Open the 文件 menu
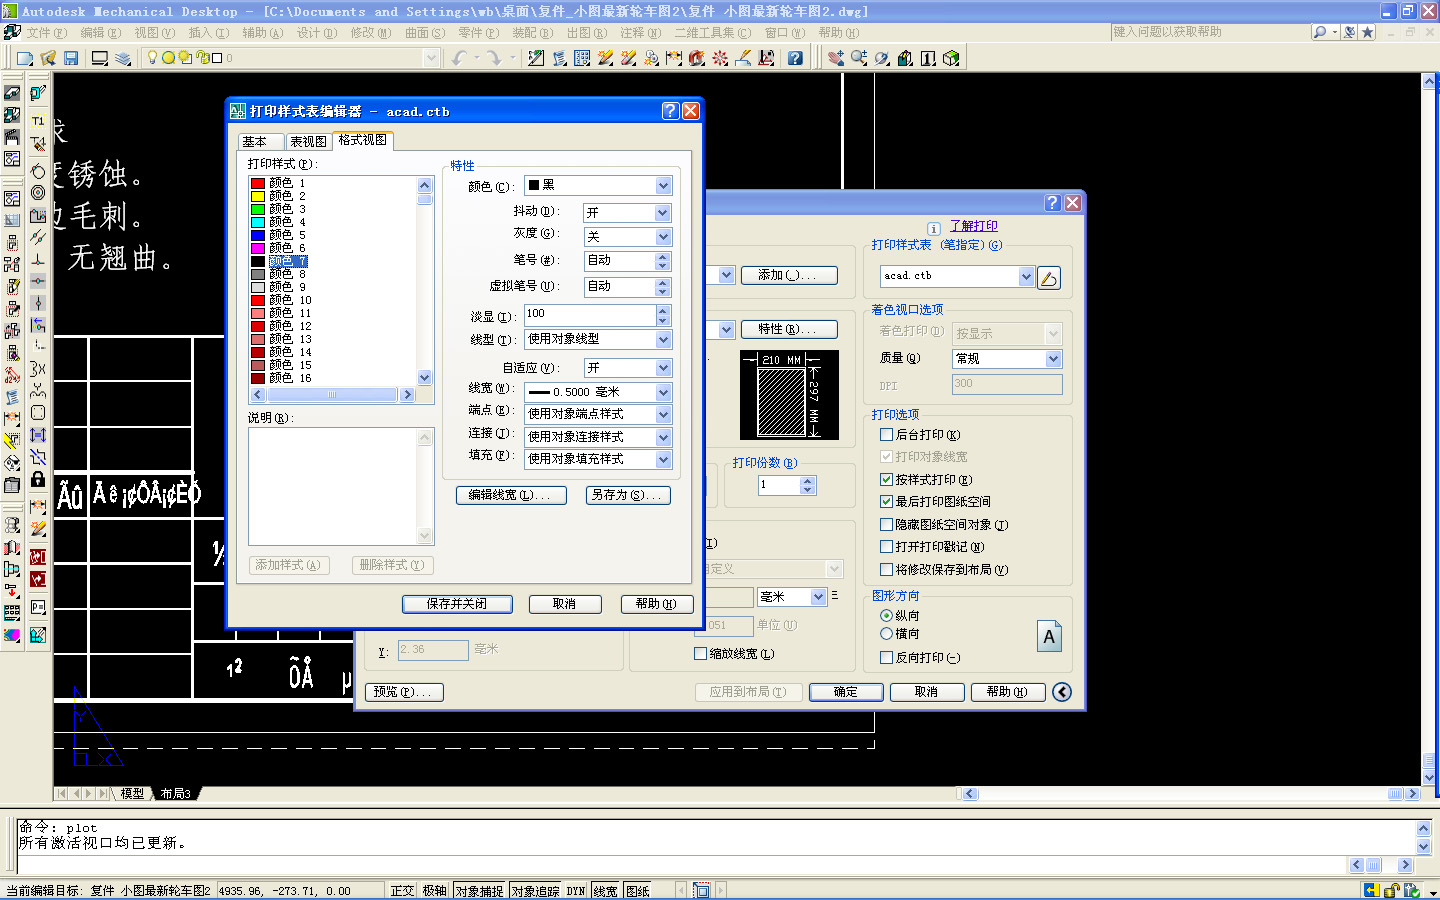The height and width of the screenshot is (900, 1440). tap(46, 33)
